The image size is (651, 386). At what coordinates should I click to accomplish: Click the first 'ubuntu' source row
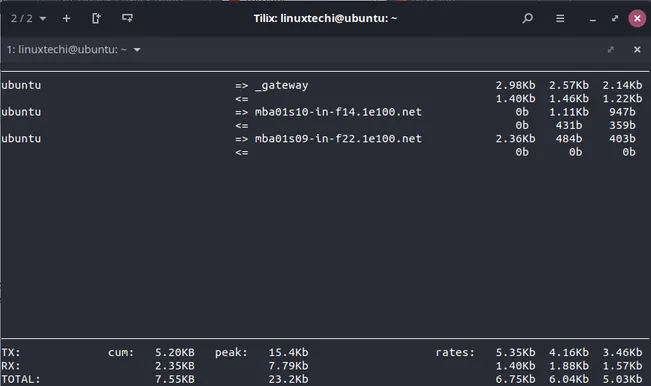coord(21,85)
